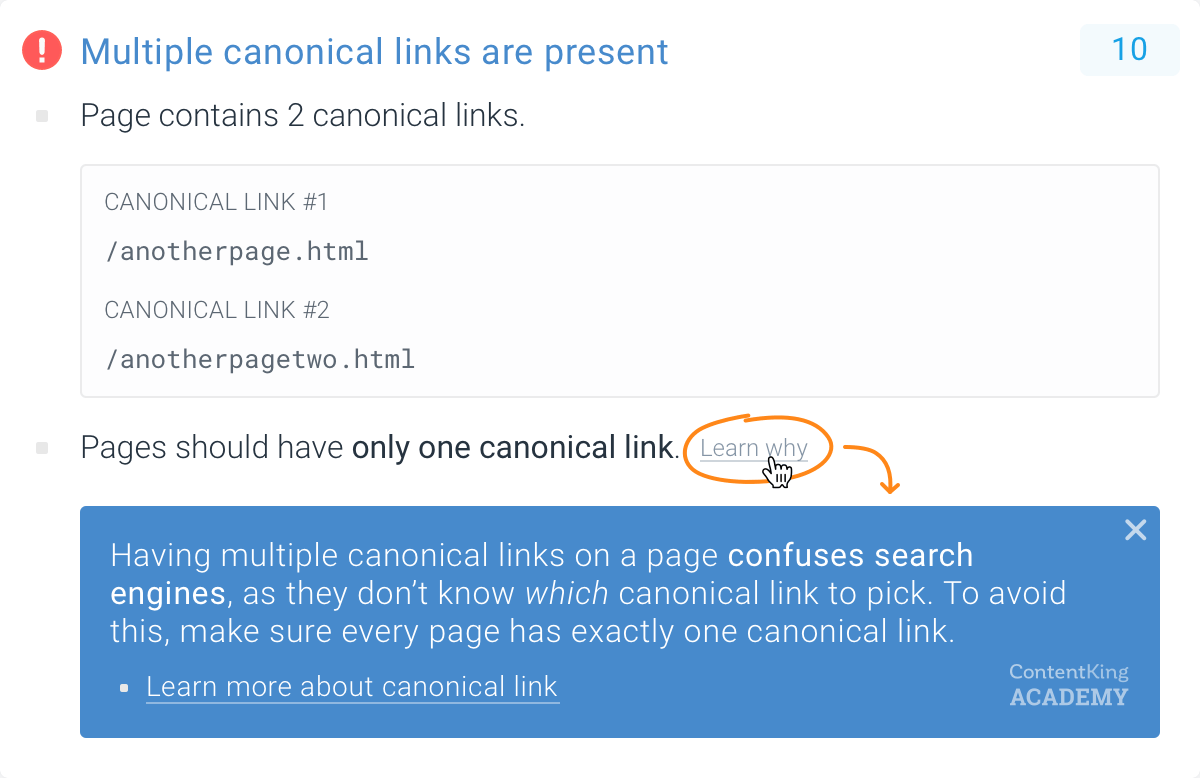Image resolution: width=1200 pixels, height=778 pixels.
Task: Open 'Learn more about canonical link'
Action: 352,687
